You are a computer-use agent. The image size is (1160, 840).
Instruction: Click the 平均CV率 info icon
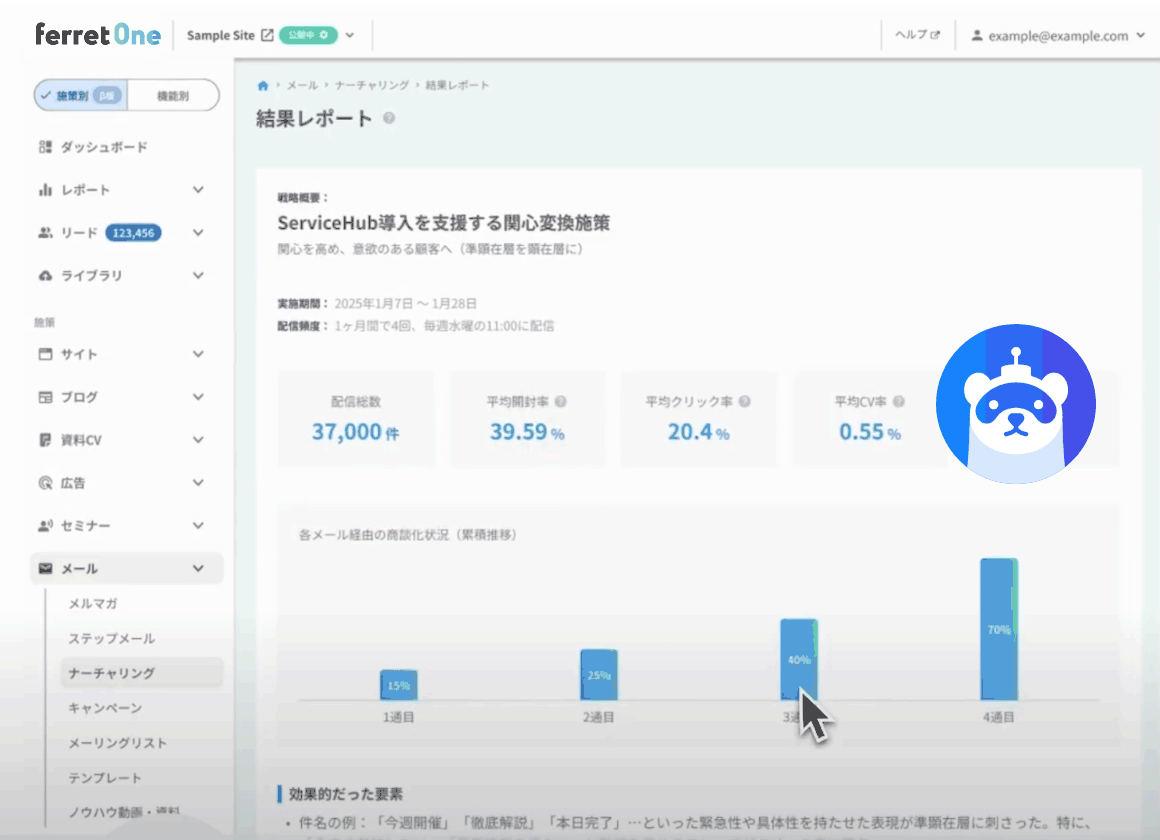pos(899,401)
